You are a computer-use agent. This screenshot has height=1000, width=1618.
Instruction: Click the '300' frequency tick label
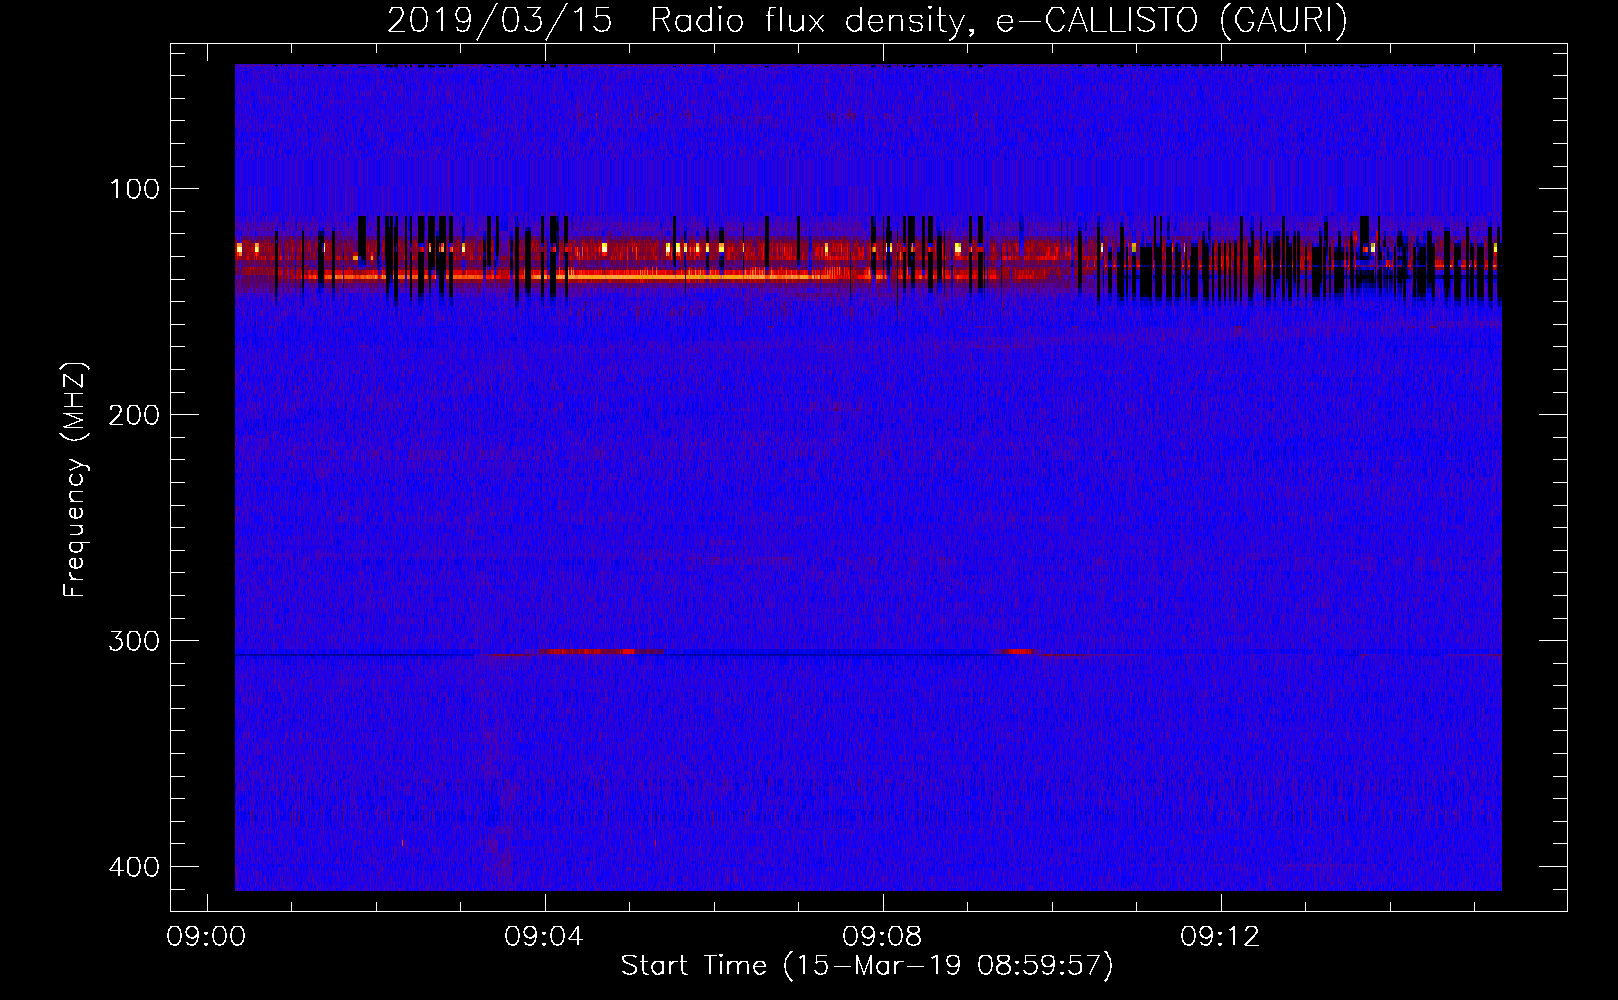(x=134, y=641)
